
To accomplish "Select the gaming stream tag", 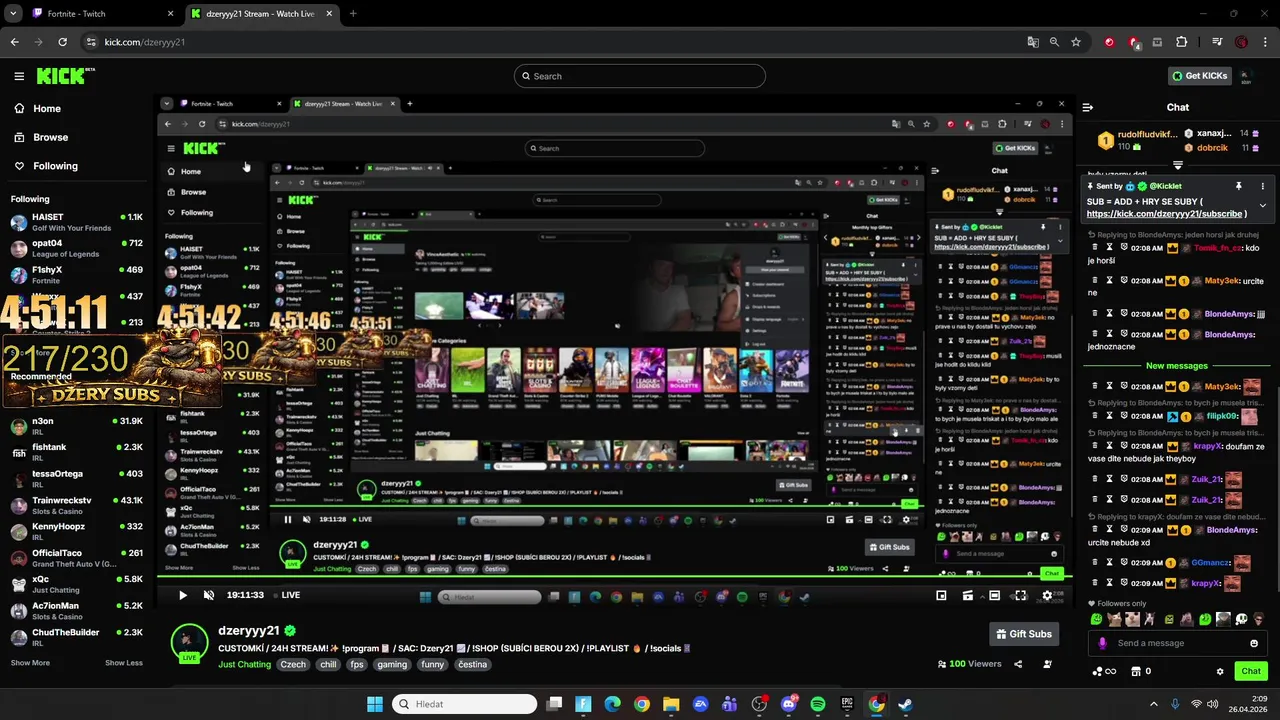I will coord(392,664).
